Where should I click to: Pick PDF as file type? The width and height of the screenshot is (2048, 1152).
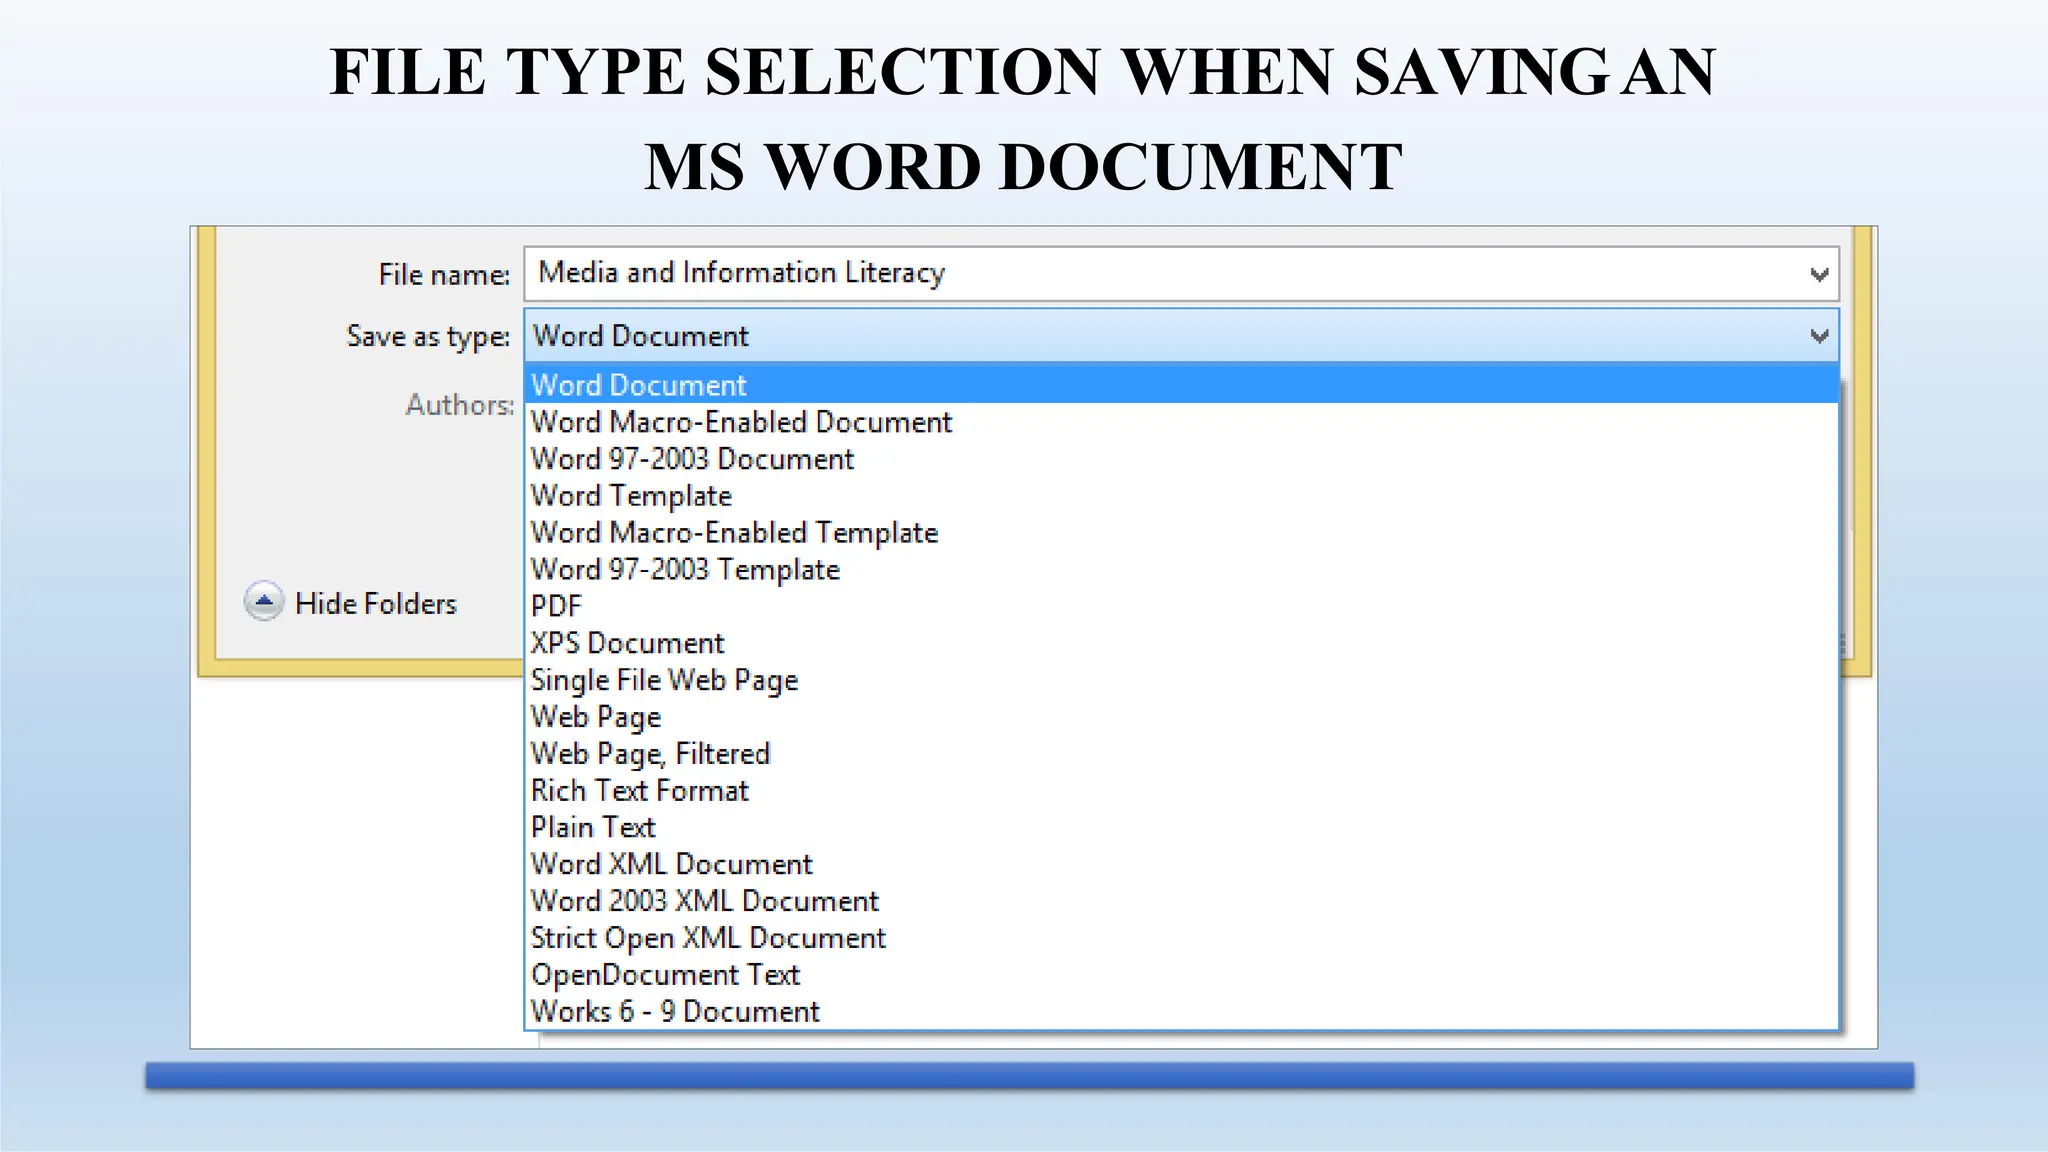(1182, 606)
